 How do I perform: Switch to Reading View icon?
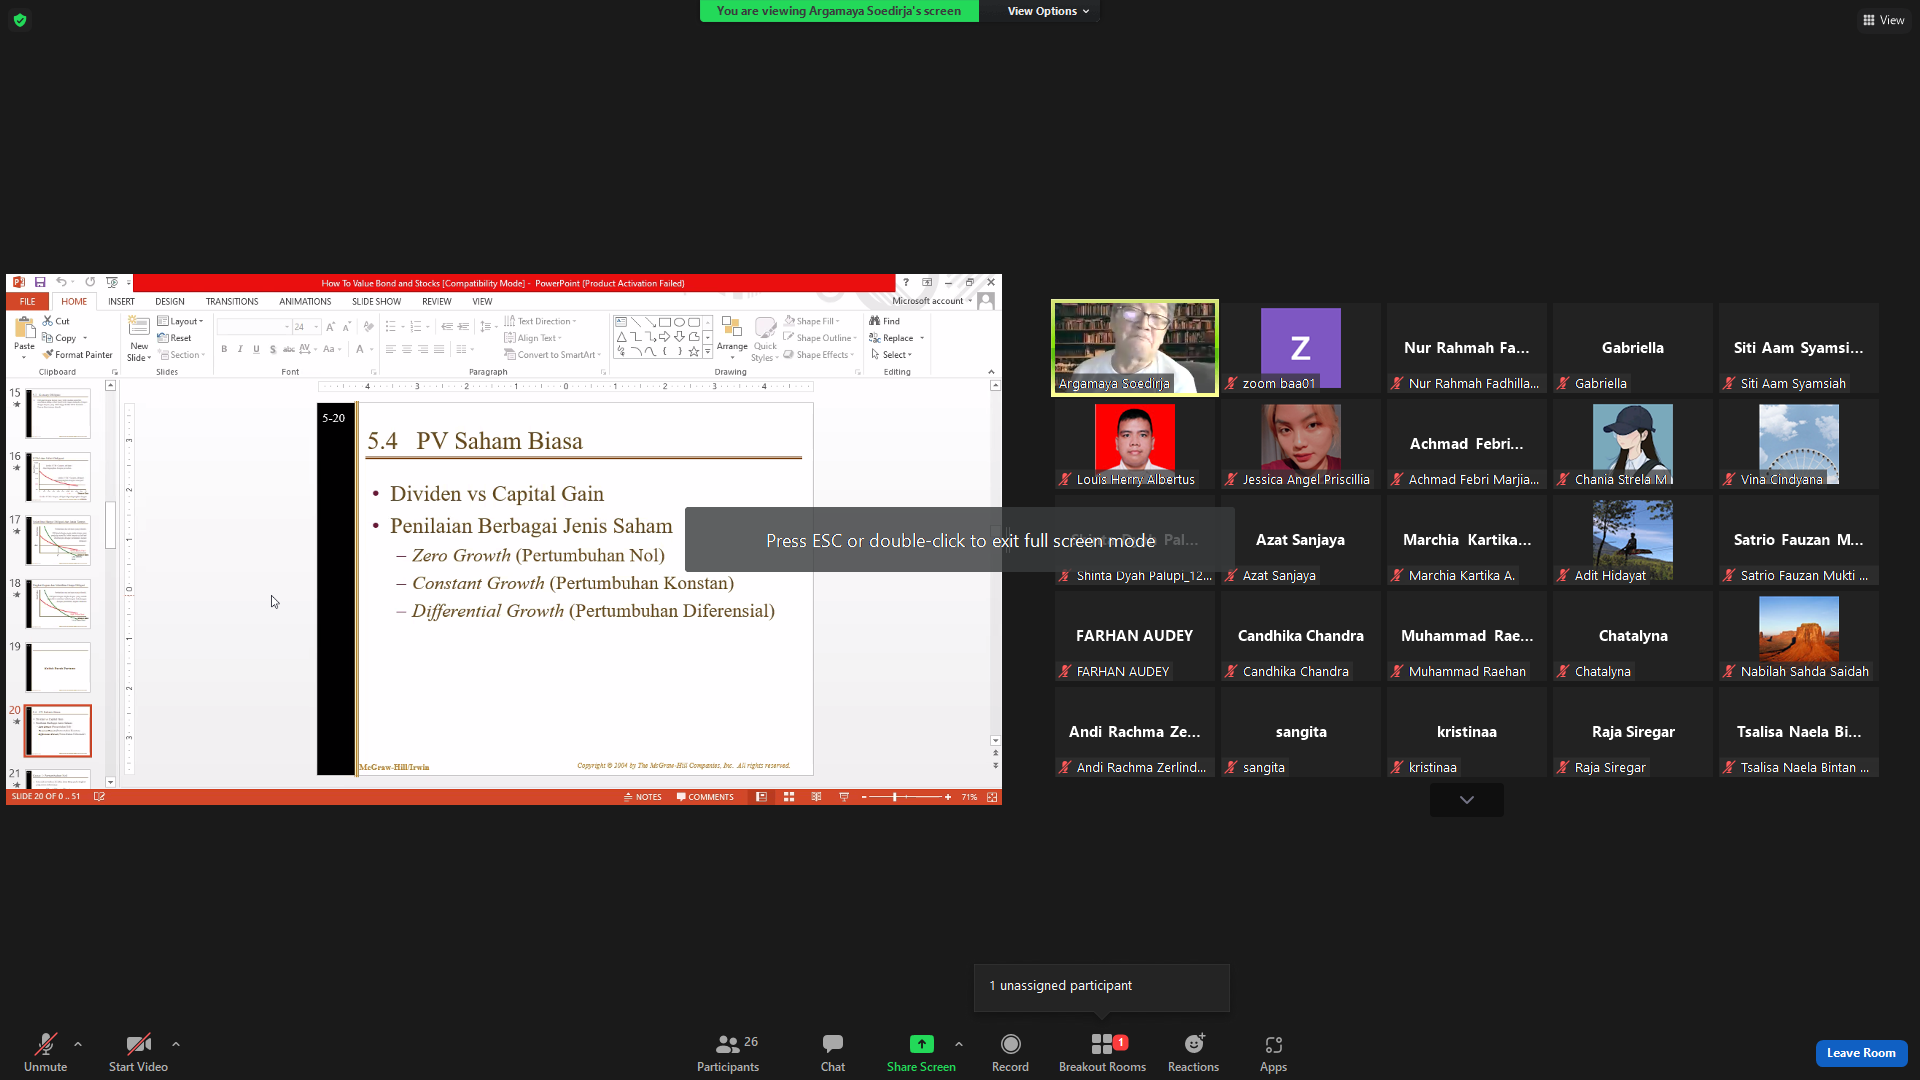click(817, 797)
